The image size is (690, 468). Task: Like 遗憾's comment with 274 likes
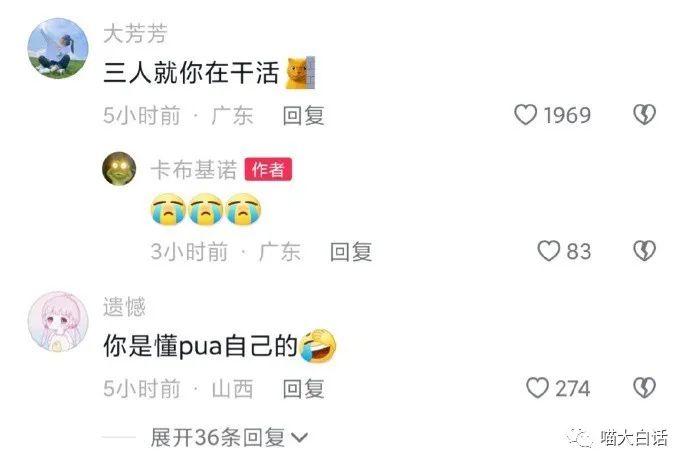tap(537, 388)
